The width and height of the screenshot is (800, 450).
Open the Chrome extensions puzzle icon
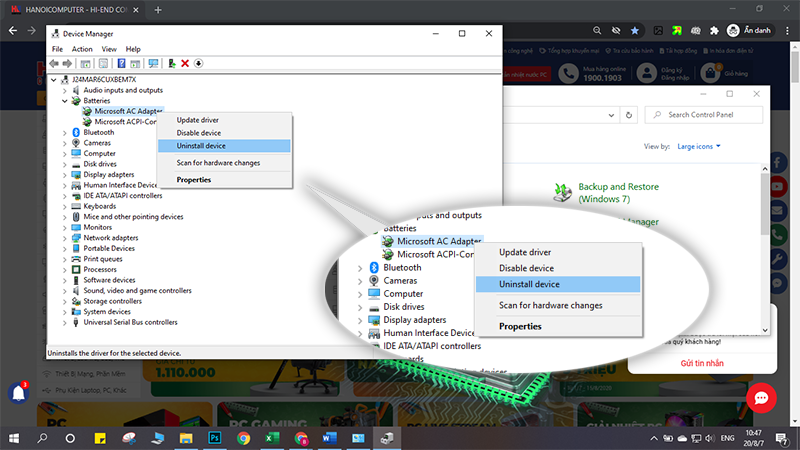coord(713,30)
